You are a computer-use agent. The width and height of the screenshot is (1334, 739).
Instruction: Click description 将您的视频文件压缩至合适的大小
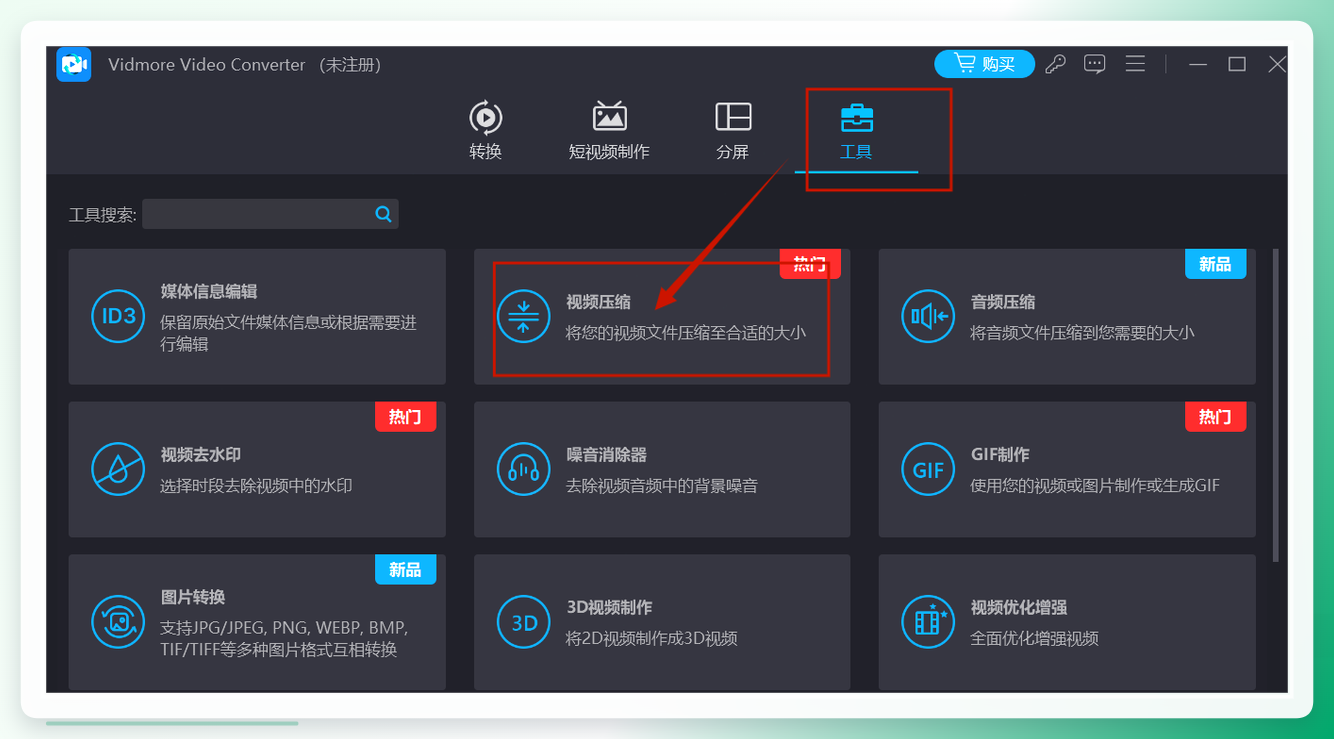tap(686, 332)
